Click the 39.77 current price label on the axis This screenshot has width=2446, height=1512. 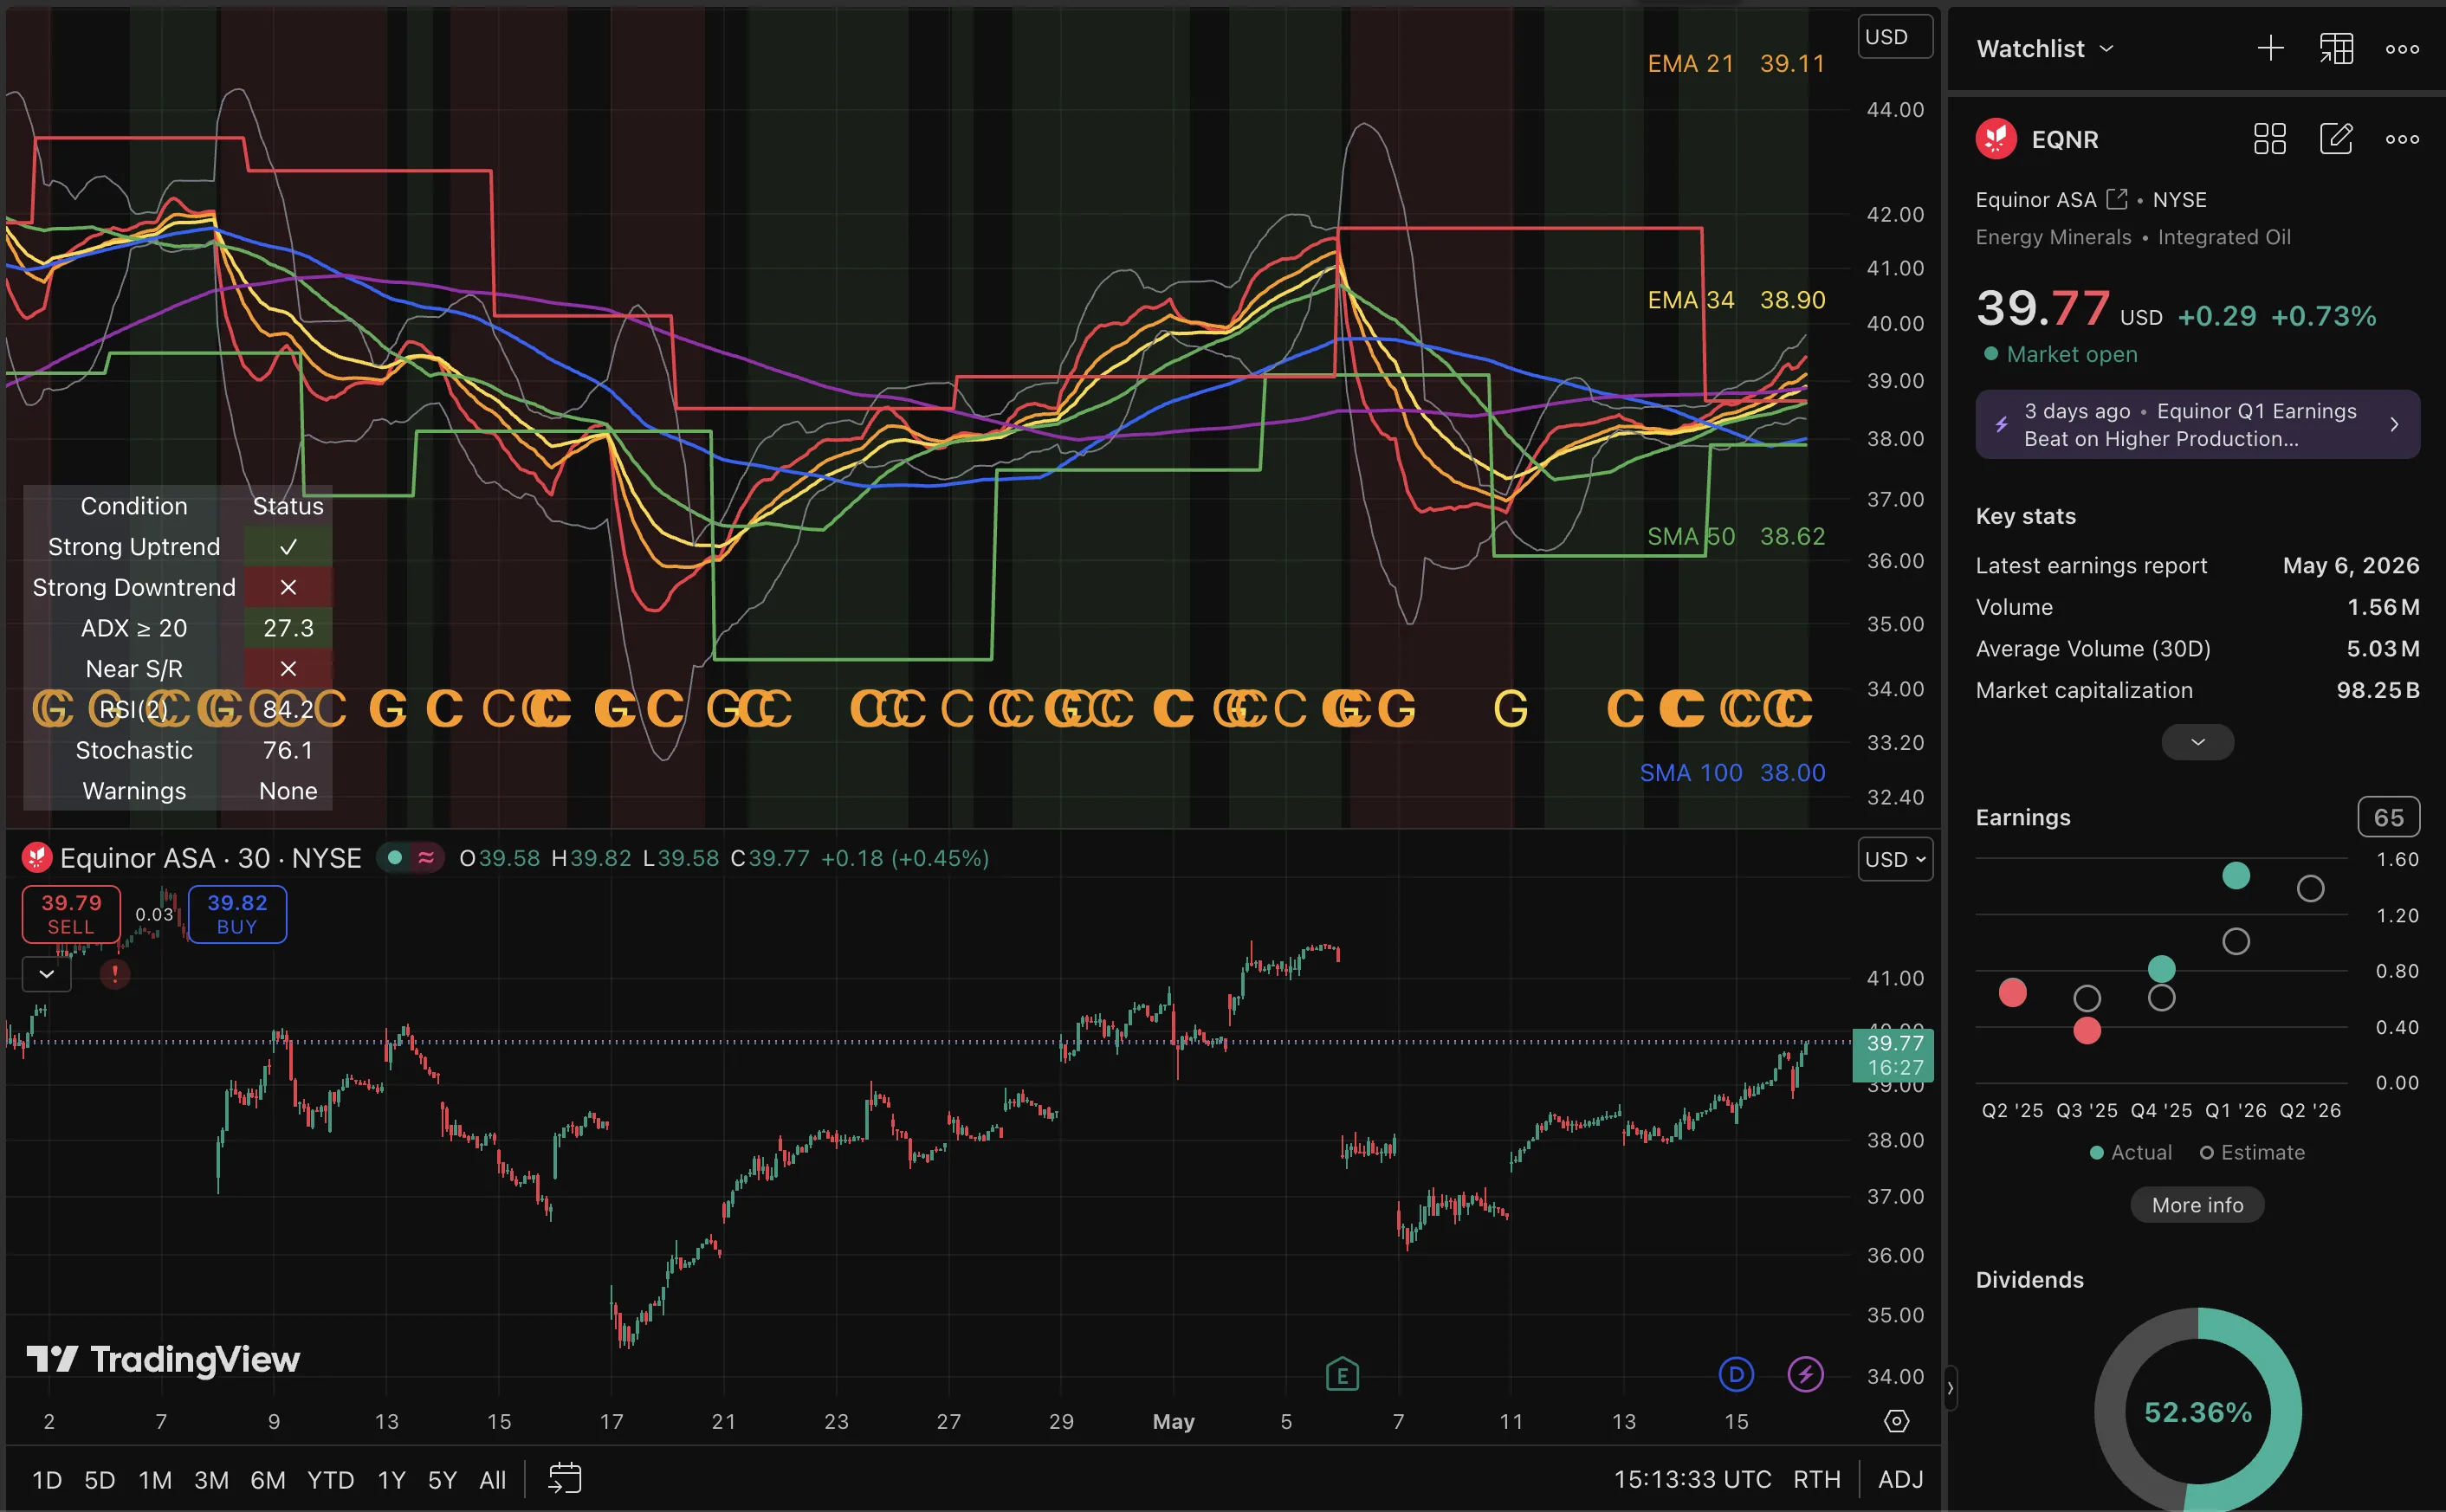[1893, 1055]
